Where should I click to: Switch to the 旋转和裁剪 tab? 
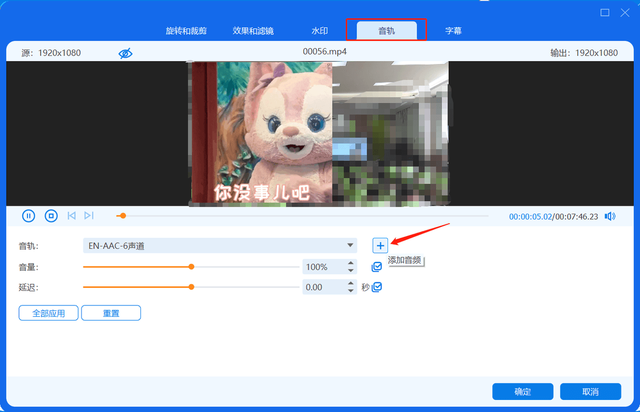coord(186,31)
